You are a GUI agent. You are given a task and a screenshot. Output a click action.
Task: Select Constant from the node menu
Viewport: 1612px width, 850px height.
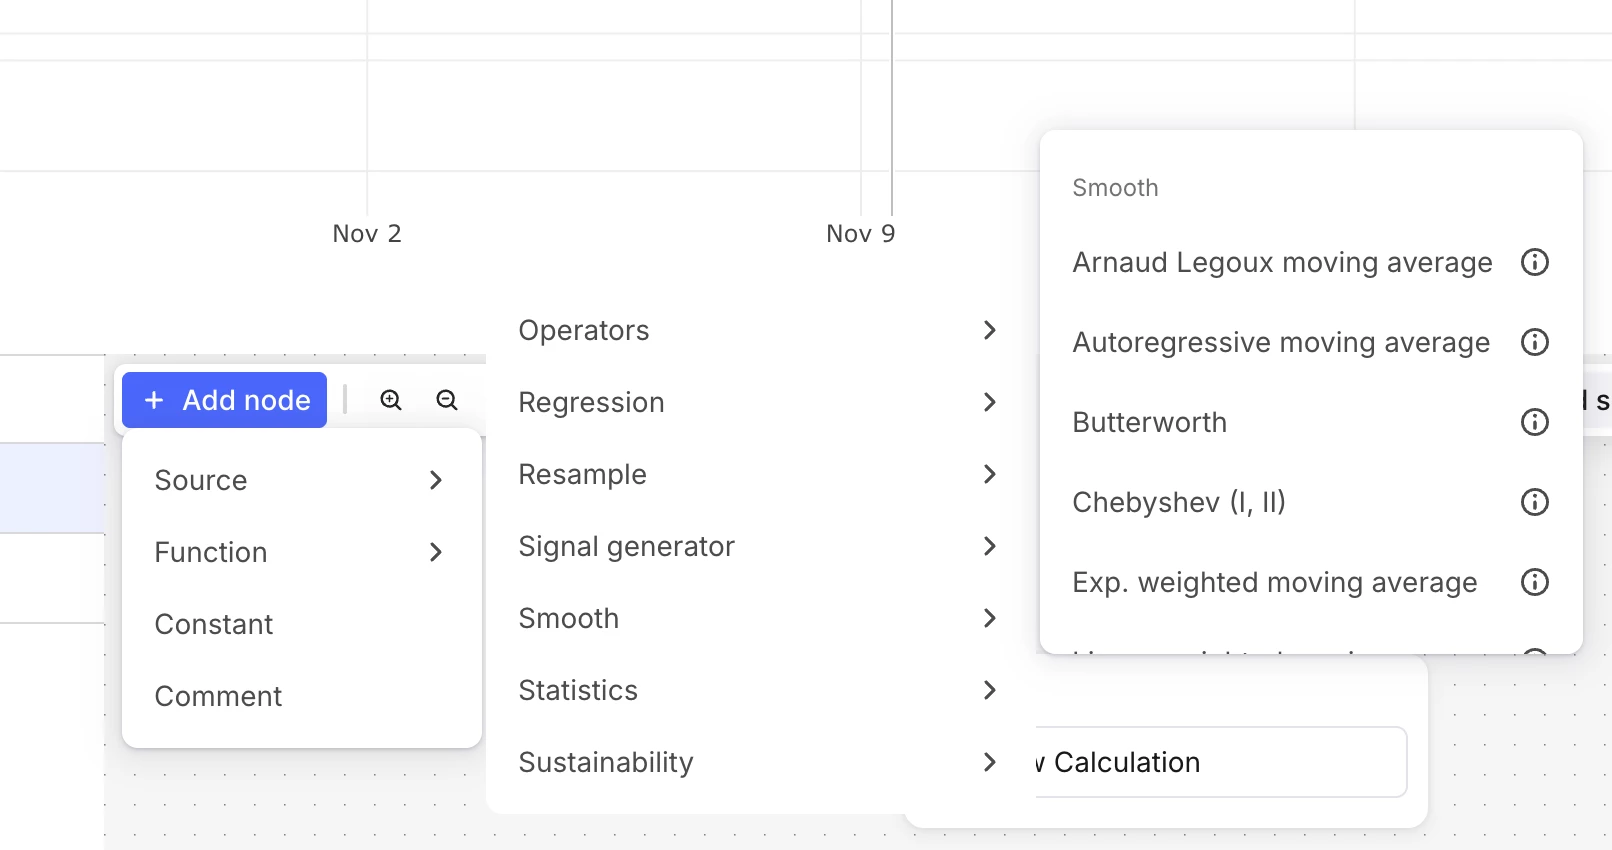point(214,624)
